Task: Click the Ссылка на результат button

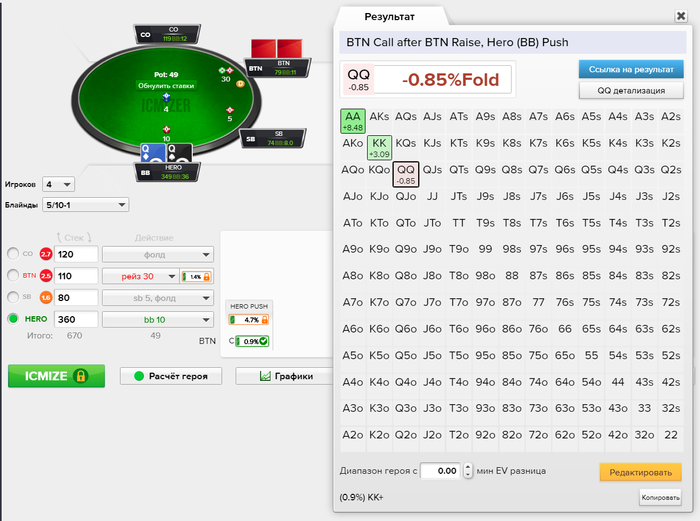Action: (x=631, y=69)
